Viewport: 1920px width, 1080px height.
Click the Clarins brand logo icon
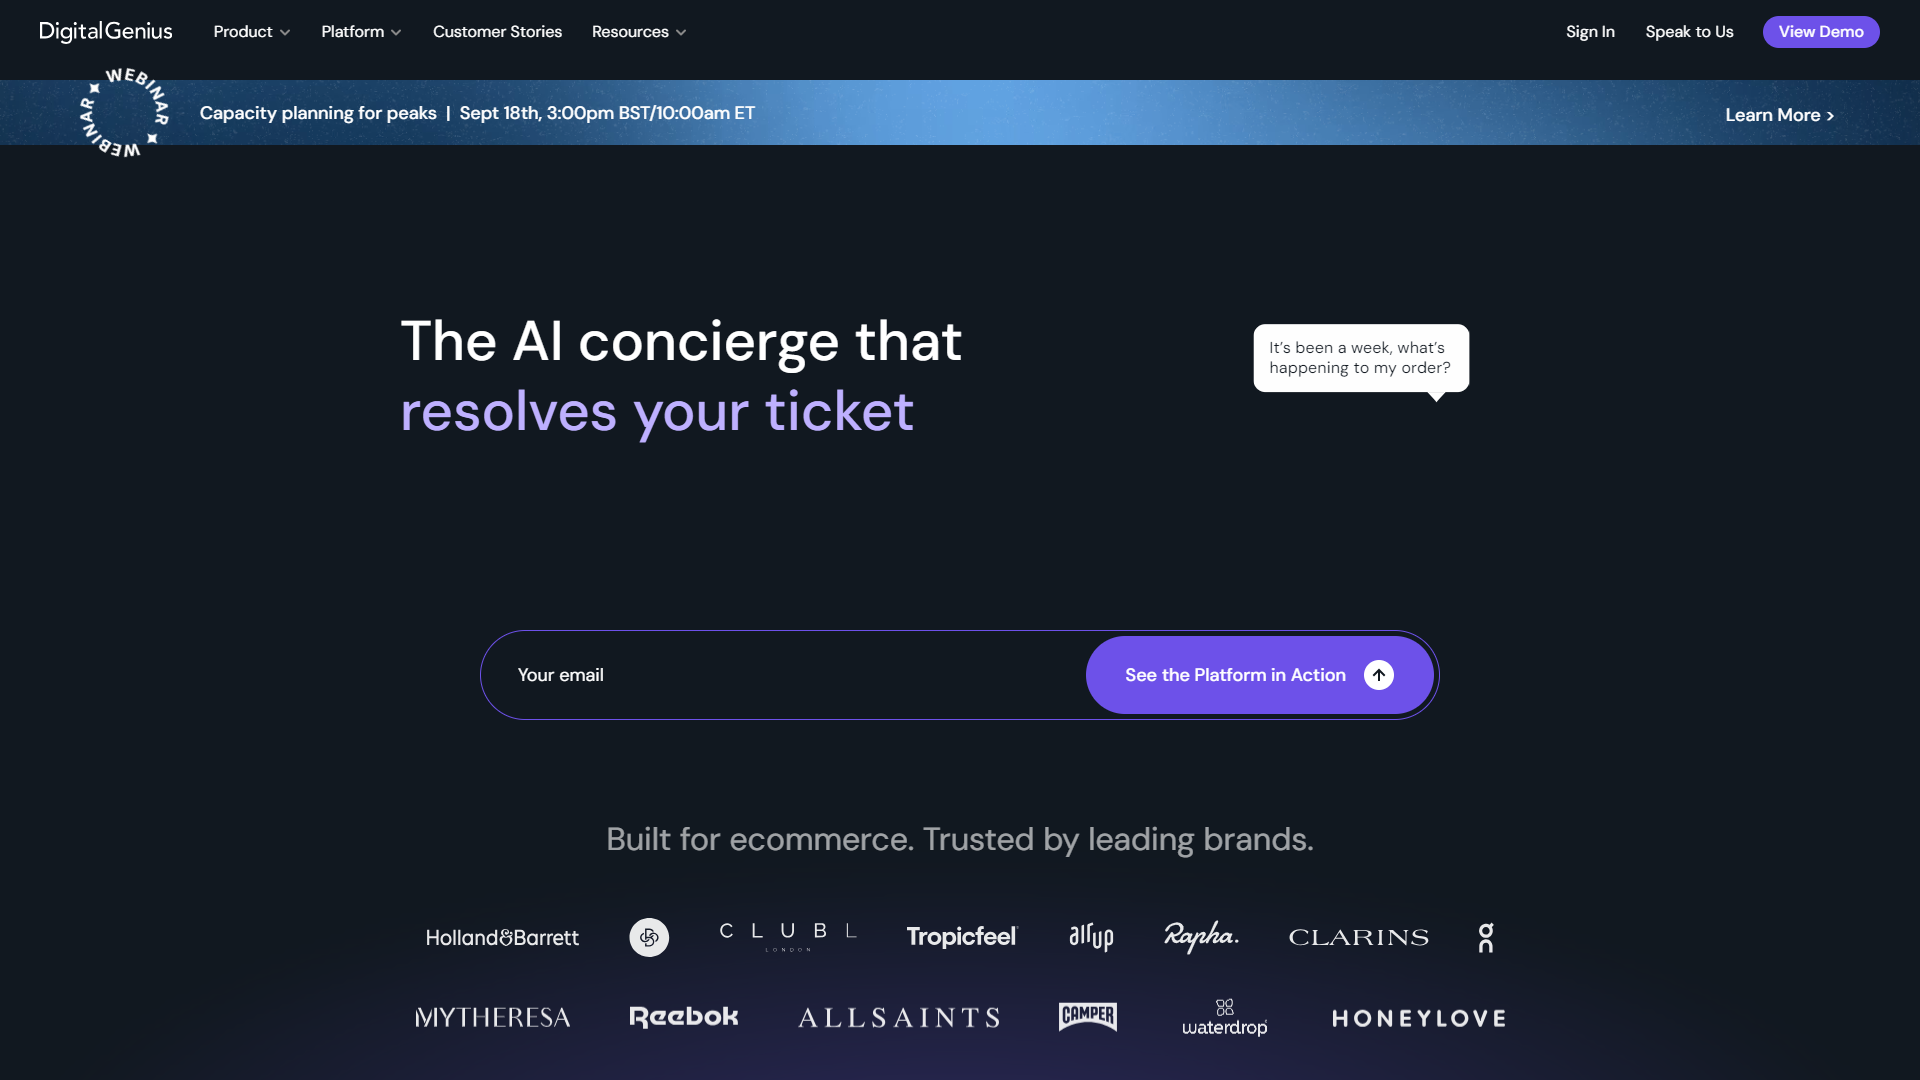pyautogui.click(x=1358, y=938)
